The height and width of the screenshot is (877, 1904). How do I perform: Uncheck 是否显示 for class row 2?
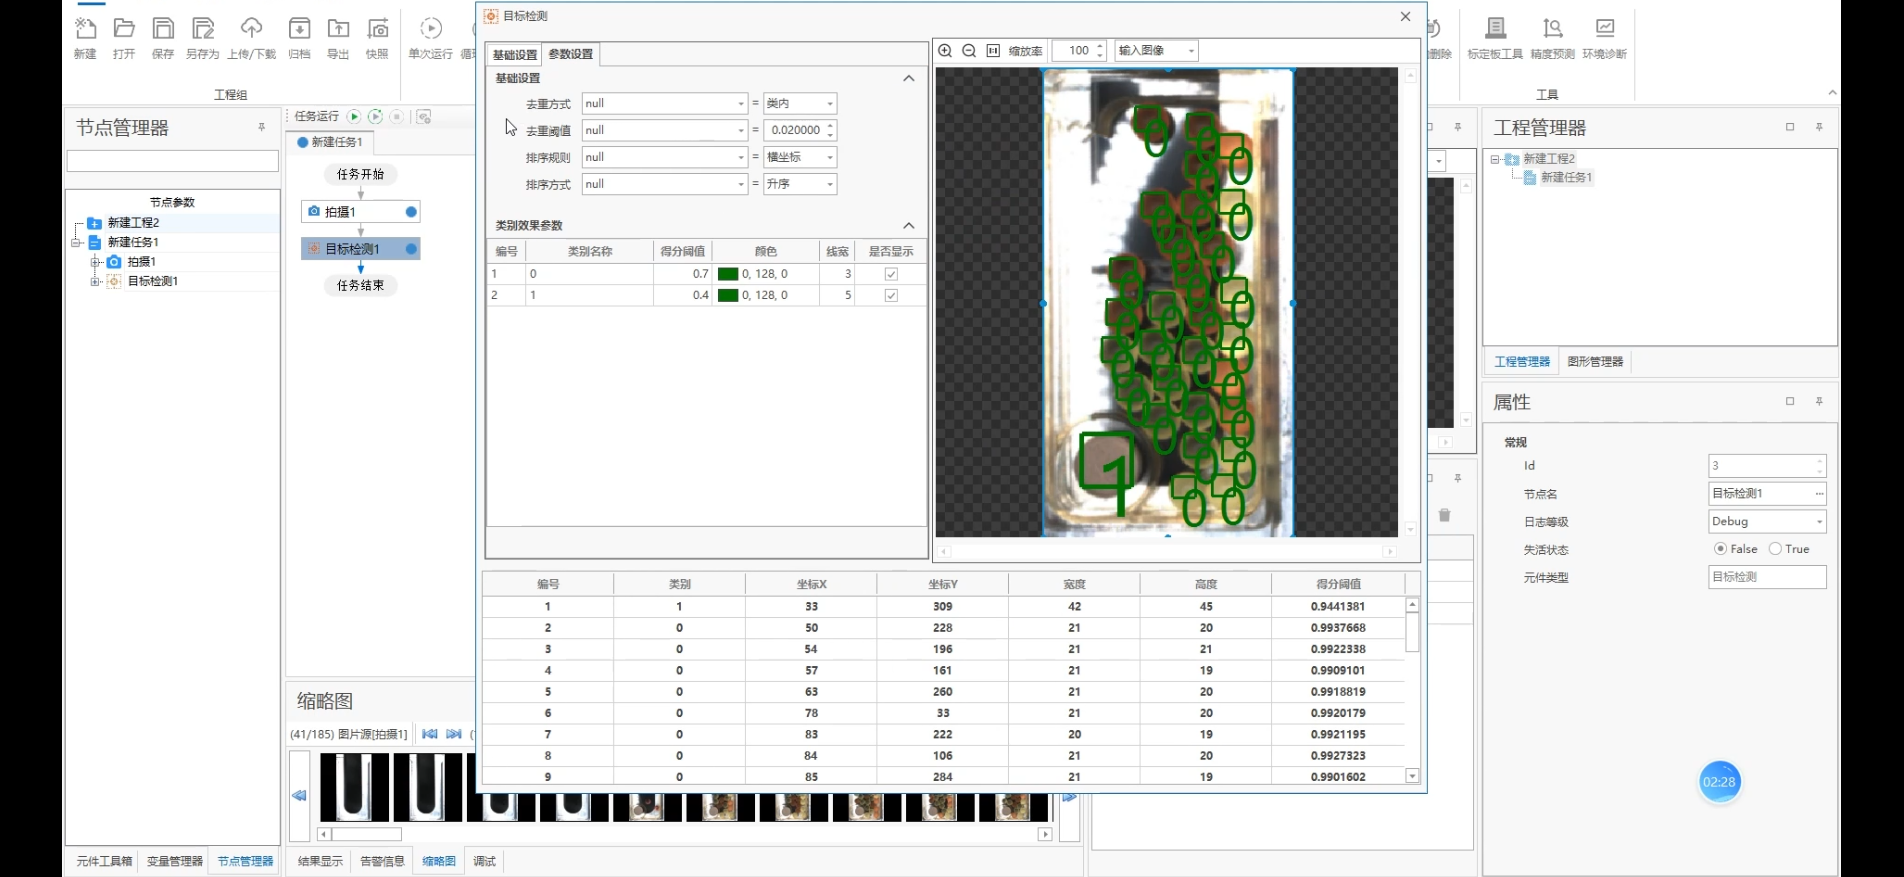coord(891,295)
